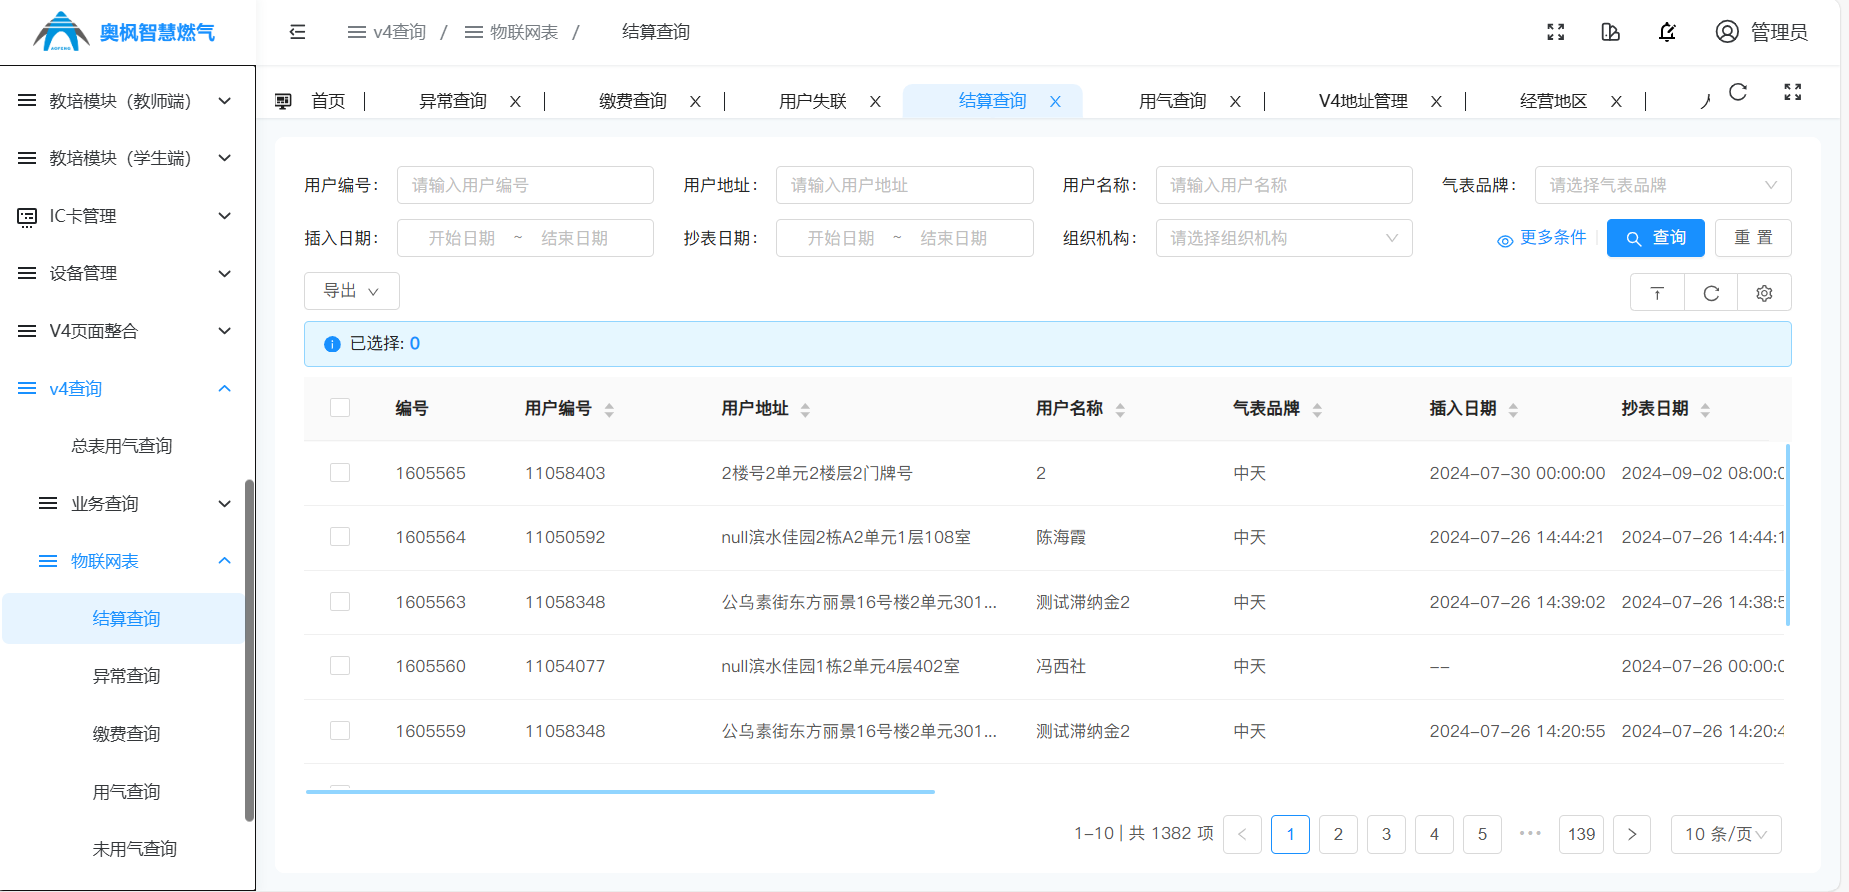Close the 用户失联 tab
Viewport: 1849px width, 892px height.
[875, 102]
